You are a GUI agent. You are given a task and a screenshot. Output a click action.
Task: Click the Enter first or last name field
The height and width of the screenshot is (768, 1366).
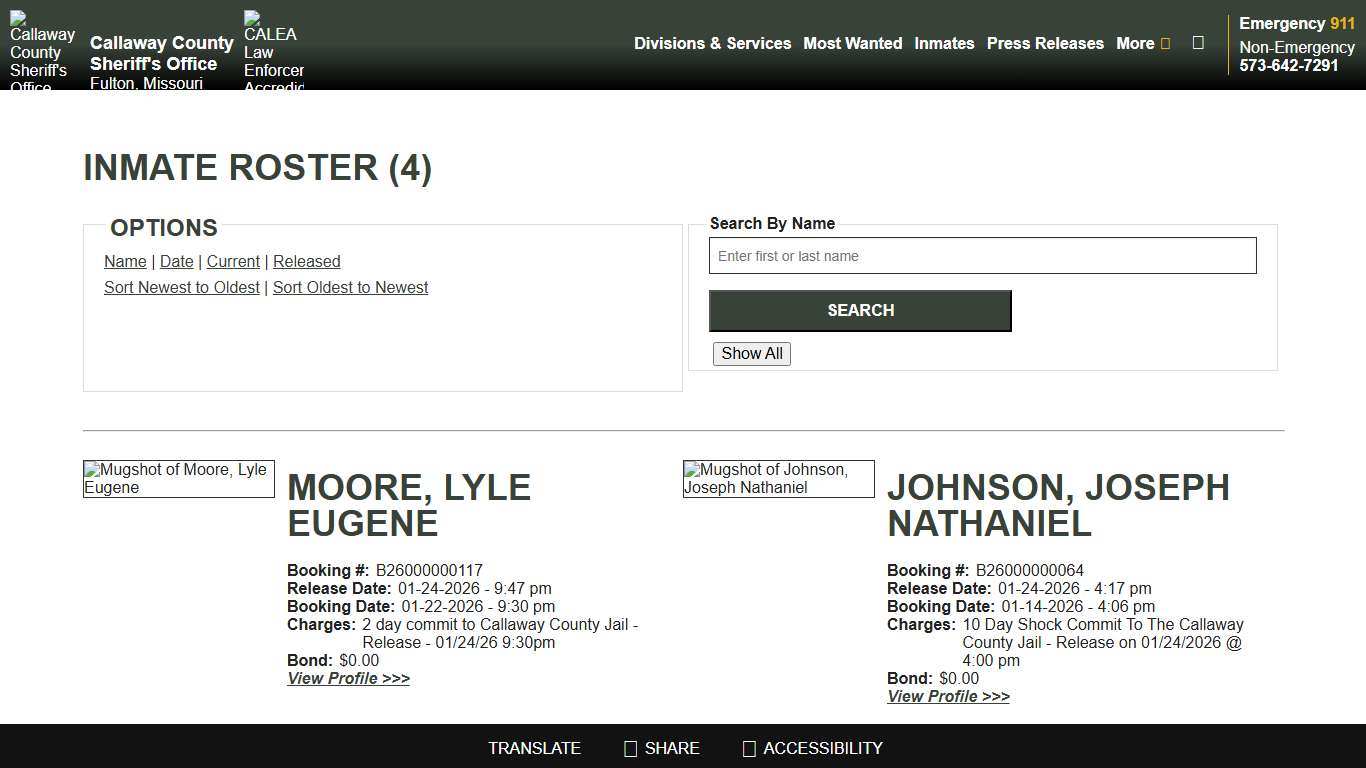pos(982,255)
